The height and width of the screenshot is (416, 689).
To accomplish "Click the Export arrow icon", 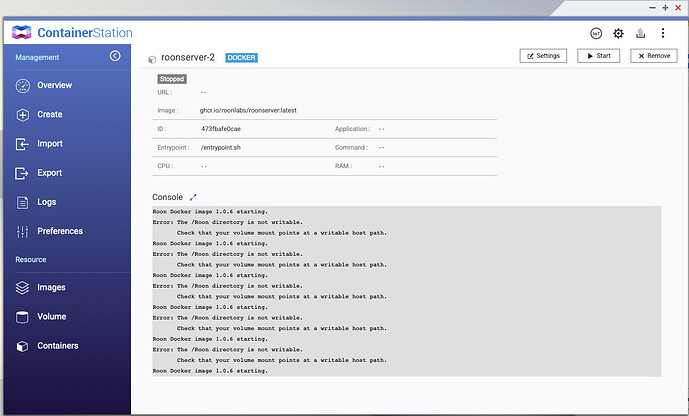I will tap(22, 174).
